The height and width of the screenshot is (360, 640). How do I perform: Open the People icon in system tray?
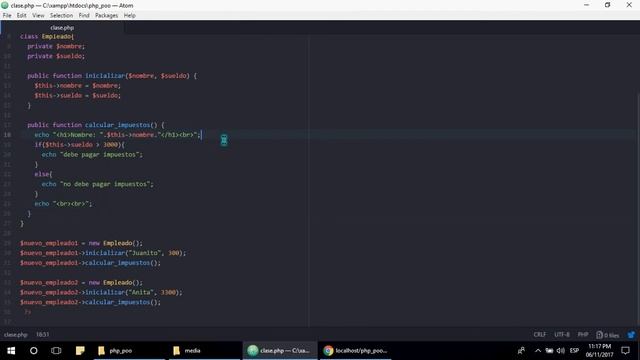521,351
